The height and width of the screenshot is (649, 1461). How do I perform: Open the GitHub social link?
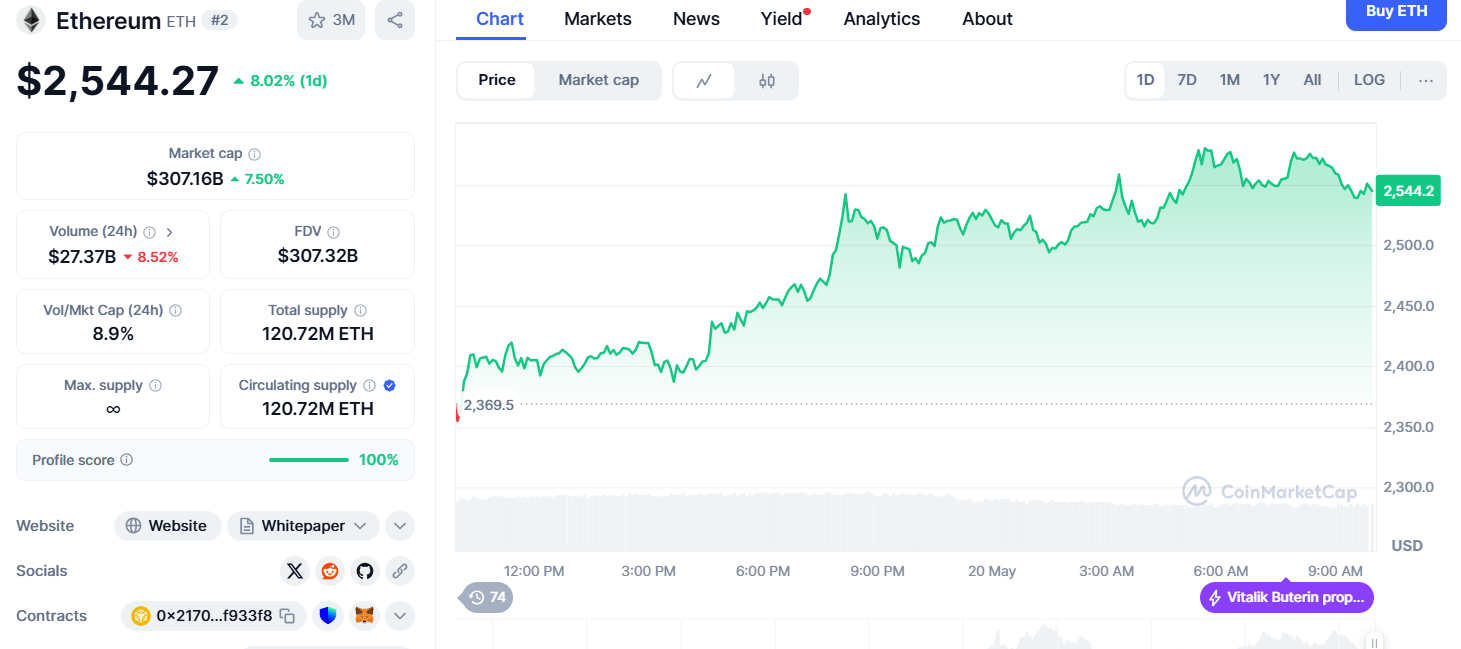(x=364, y=571)
